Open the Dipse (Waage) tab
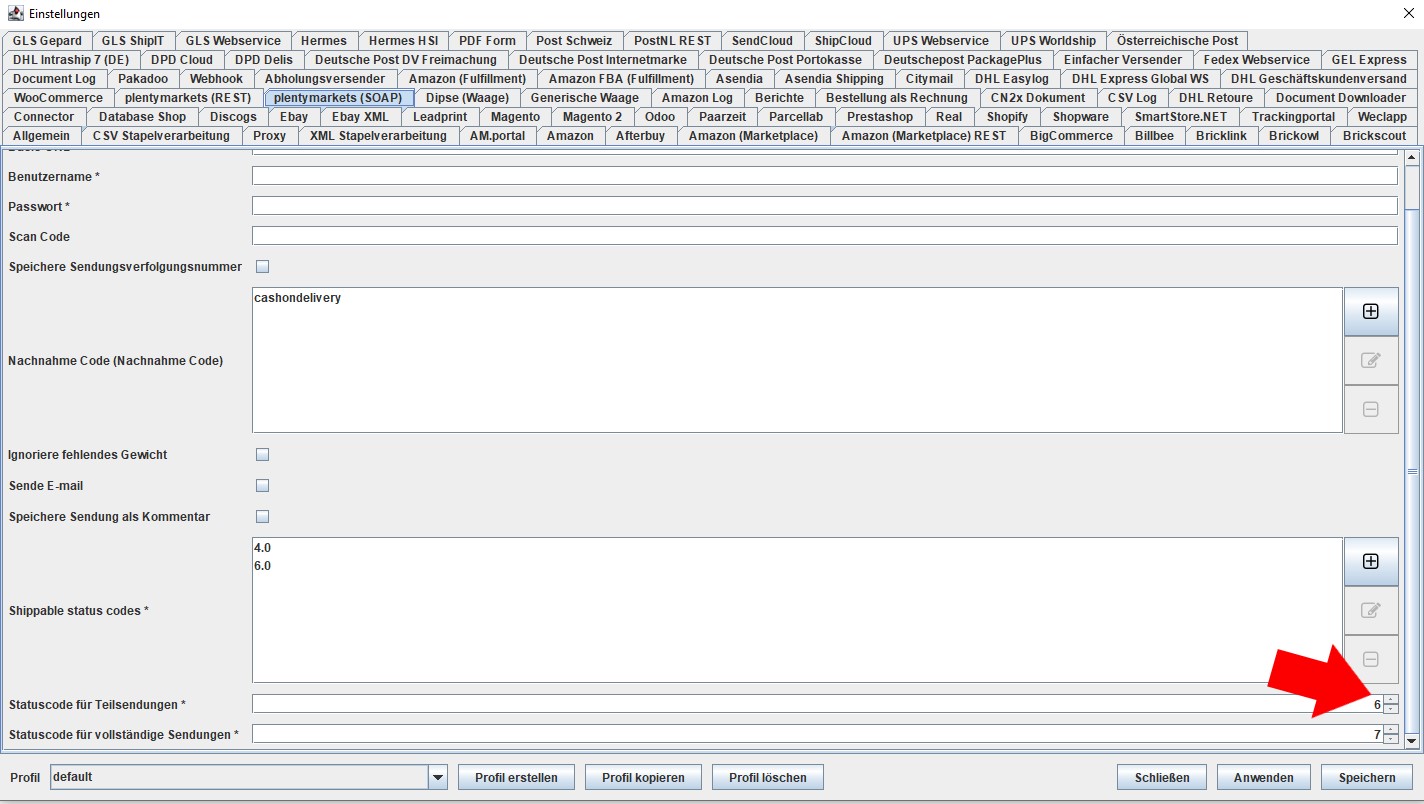The width and height of the screenshot is (1424, 804). pyautogui.click(x=467, y=98)
